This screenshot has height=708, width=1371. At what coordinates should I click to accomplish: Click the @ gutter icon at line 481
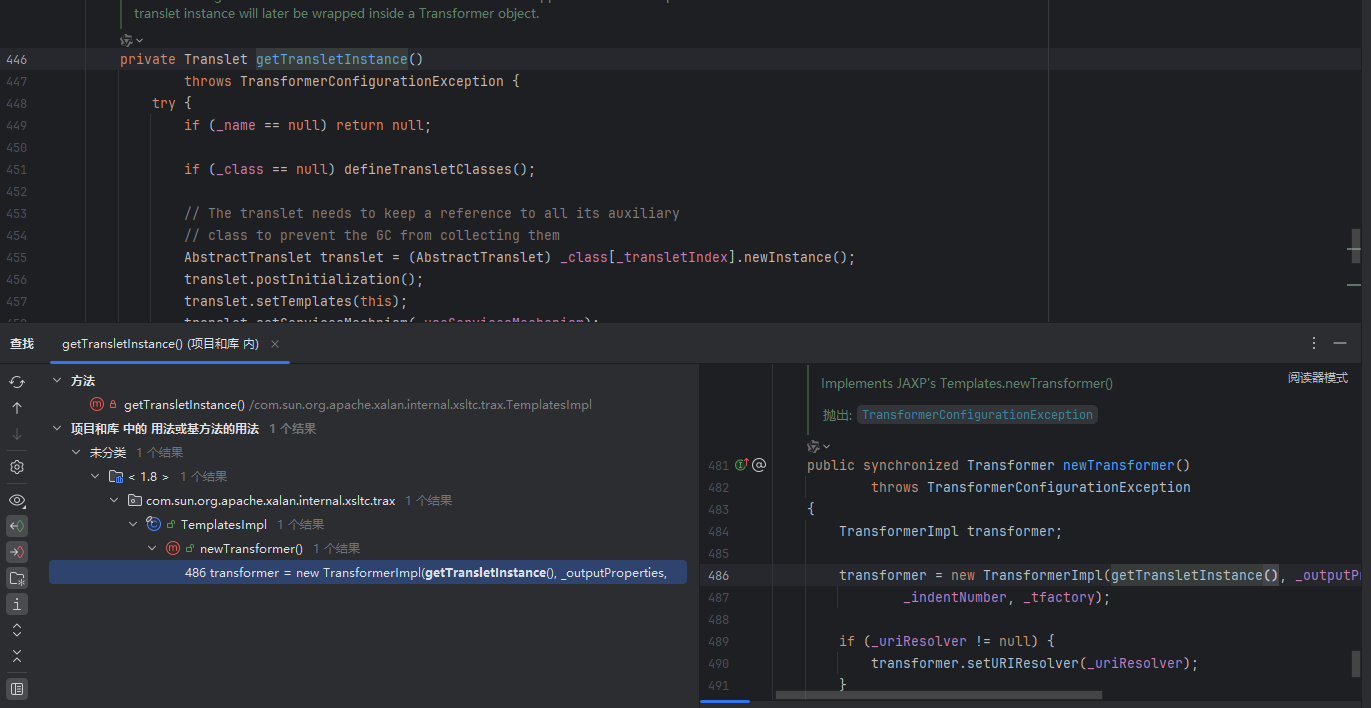coord(759,465)
